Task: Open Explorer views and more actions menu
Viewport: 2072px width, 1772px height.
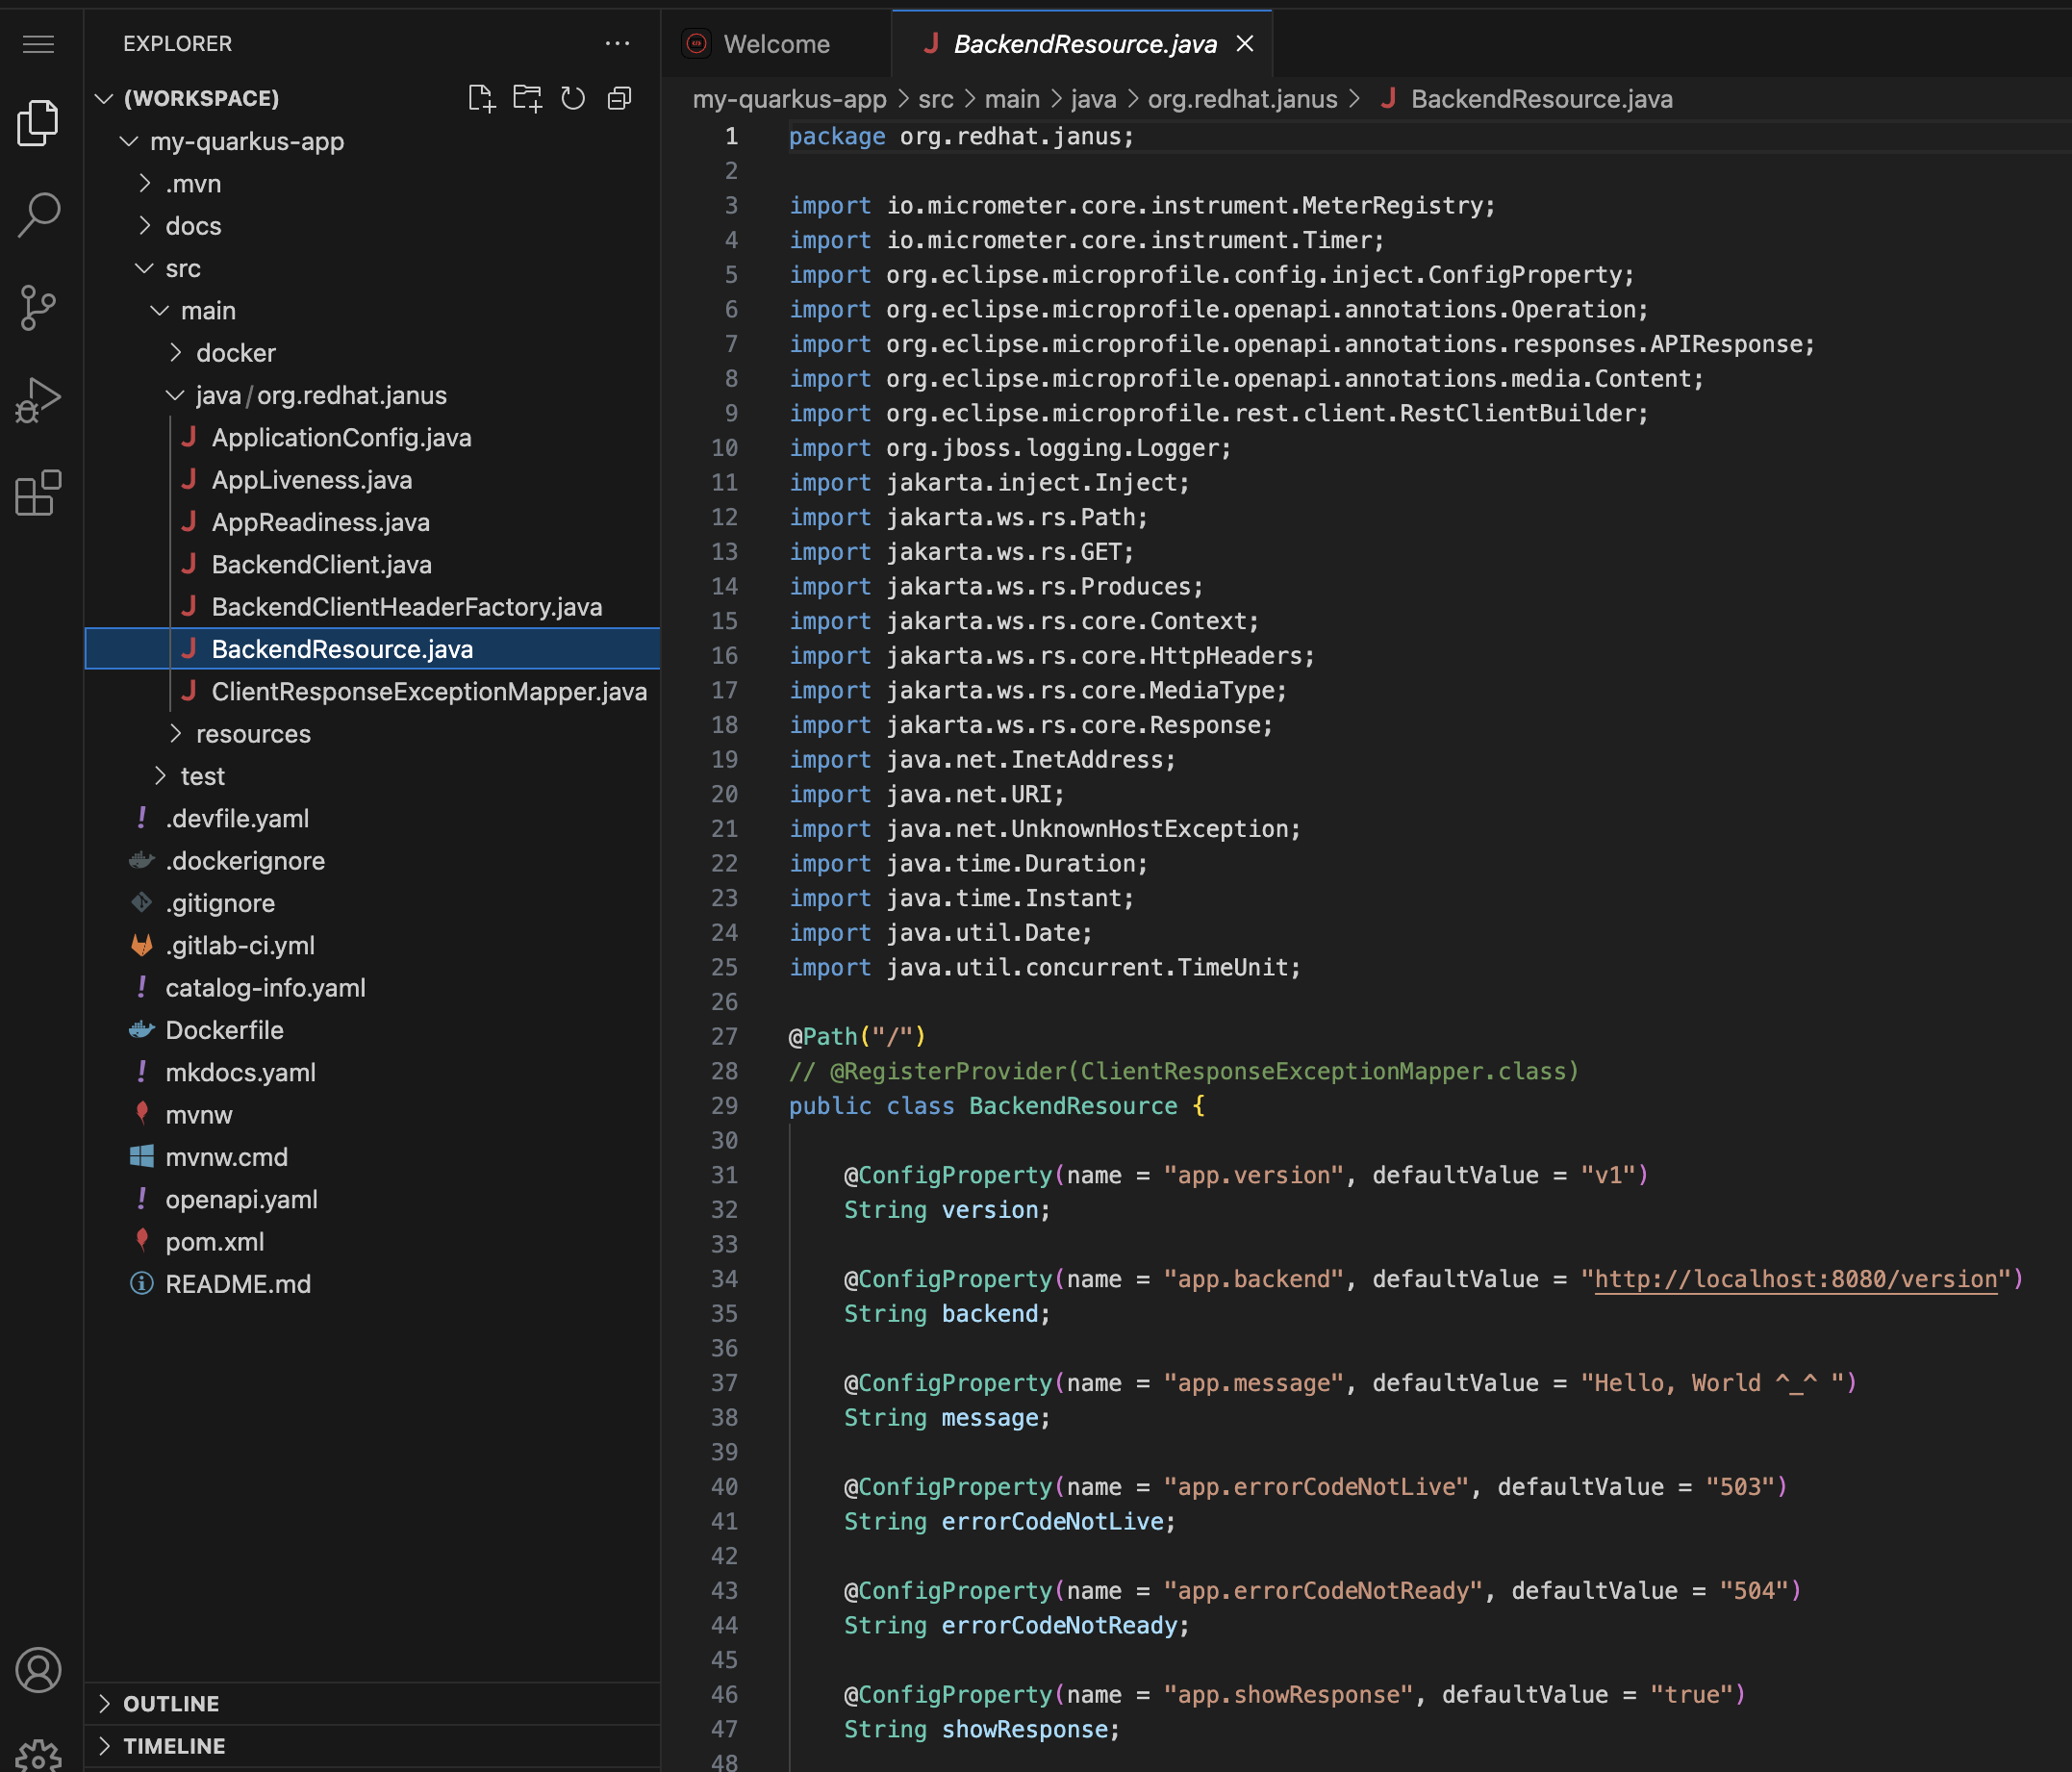Action: 618,44
